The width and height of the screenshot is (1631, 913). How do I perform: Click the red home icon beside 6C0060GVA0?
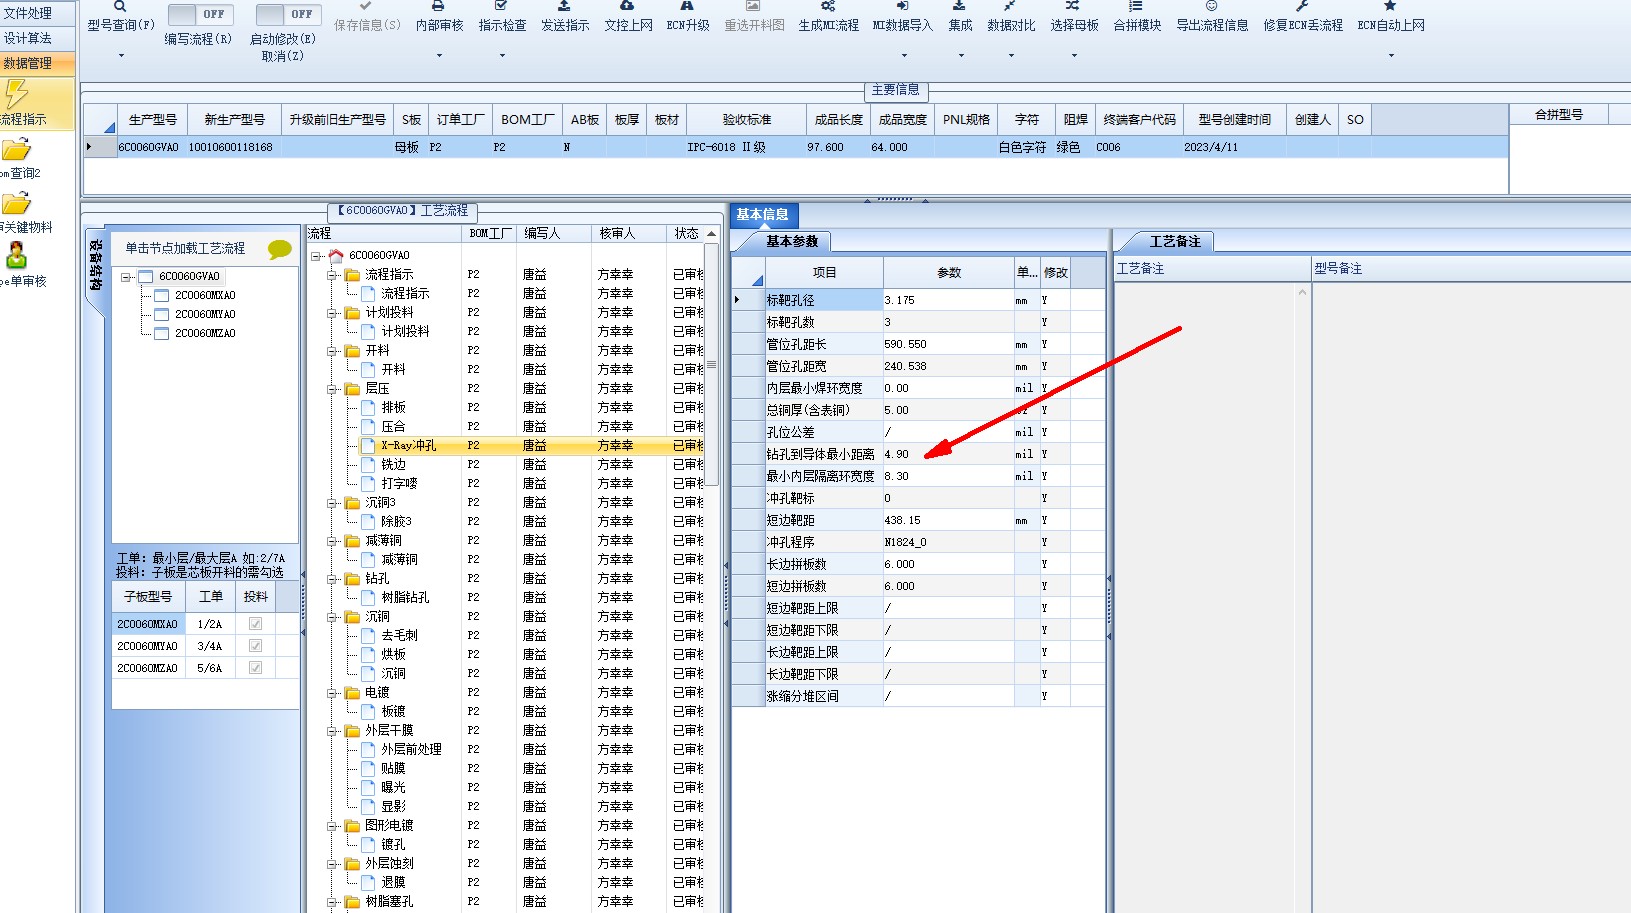[x=336, y=256]
